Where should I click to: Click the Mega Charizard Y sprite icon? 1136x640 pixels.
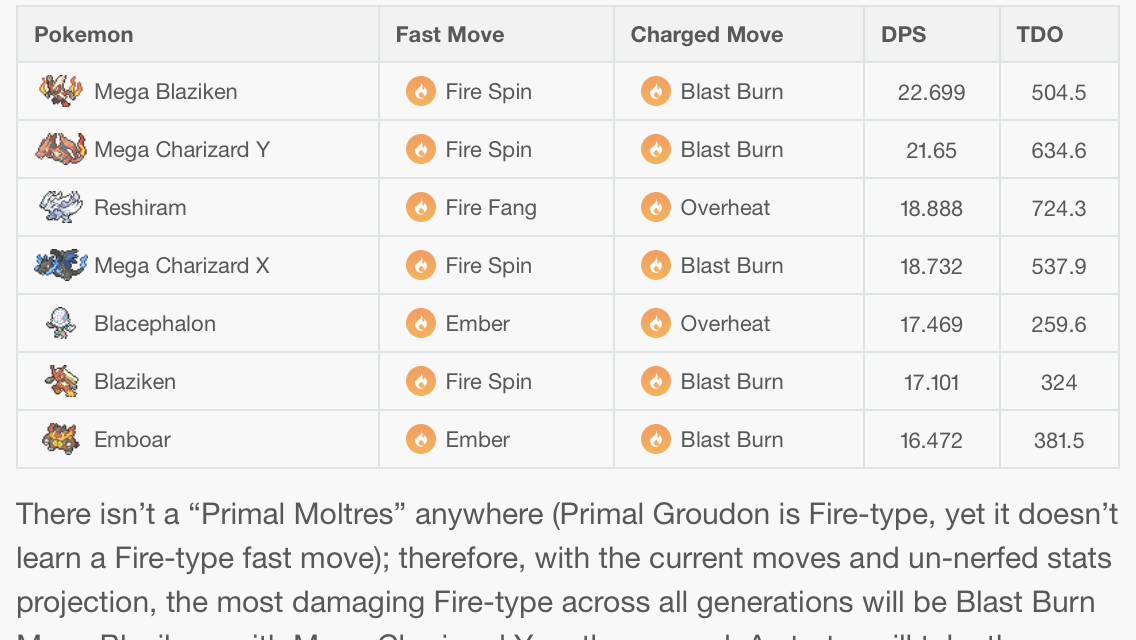[x=61, y=149]
